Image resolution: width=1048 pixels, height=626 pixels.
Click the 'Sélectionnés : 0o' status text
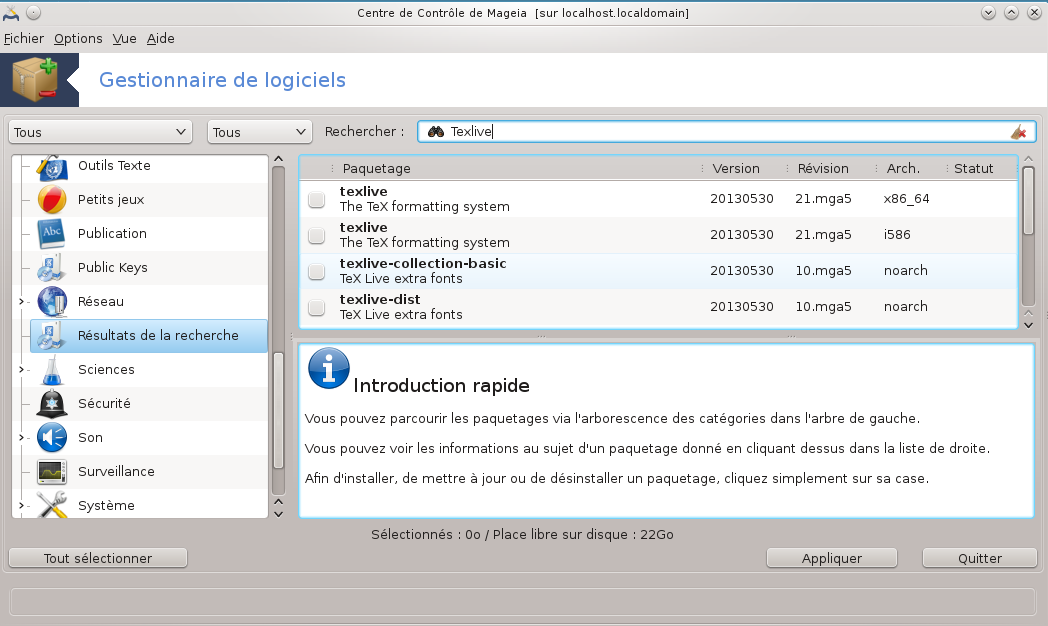(x=426, y=534)
